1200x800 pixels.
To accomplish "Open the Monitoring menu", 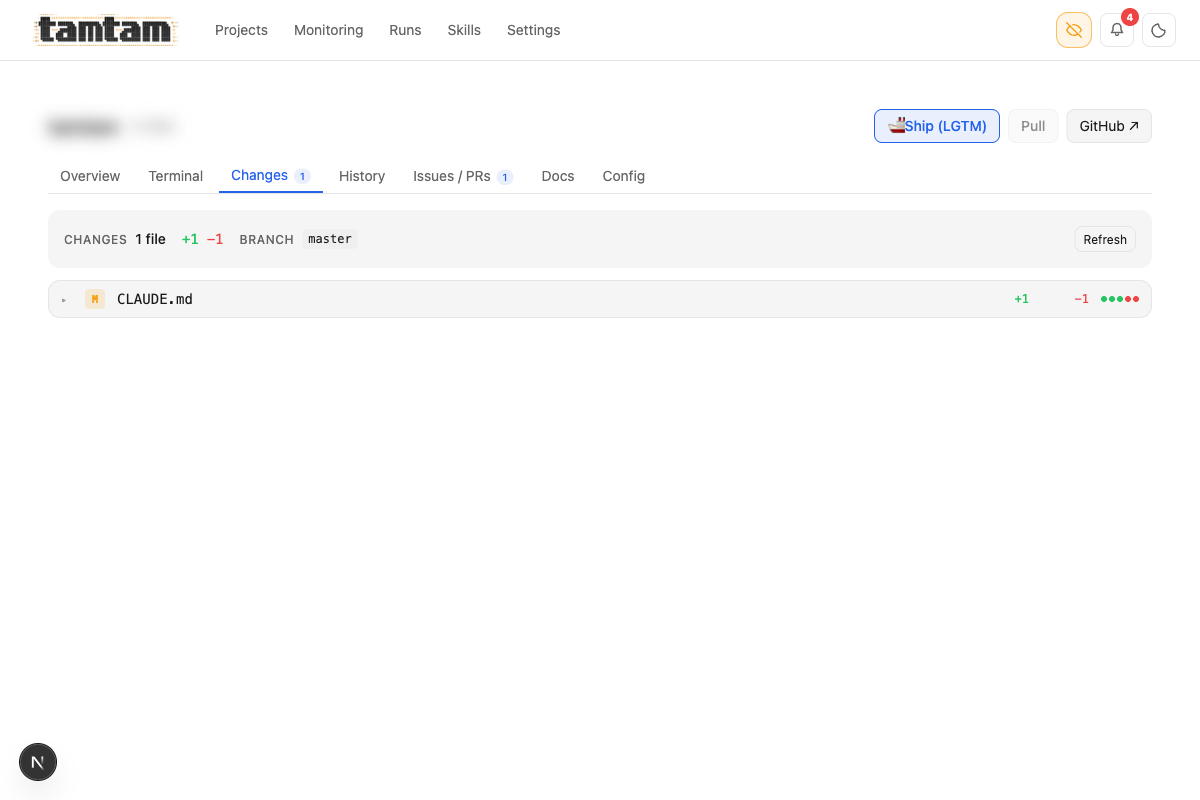I will [x=328, y=30].
